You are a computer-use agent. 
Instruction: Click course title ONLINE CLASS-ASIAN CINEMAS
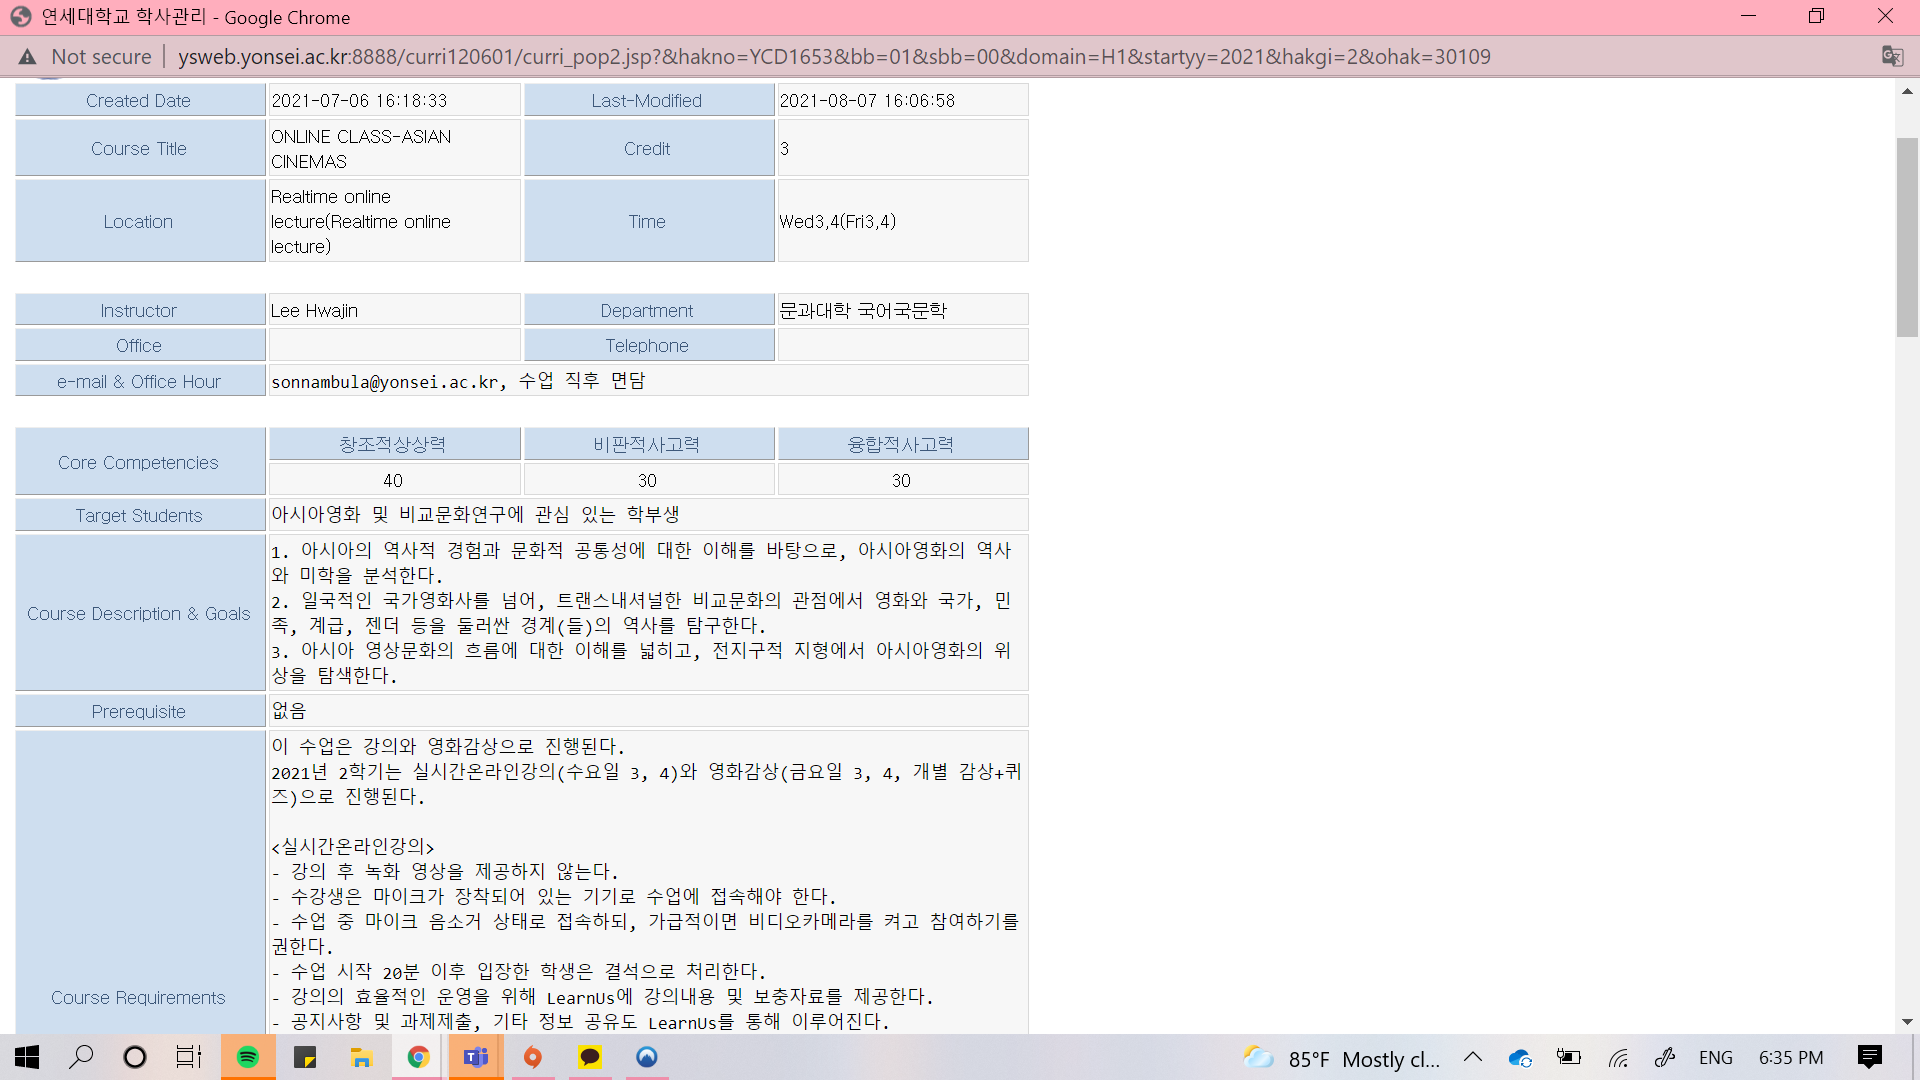(x=361, y=149)
